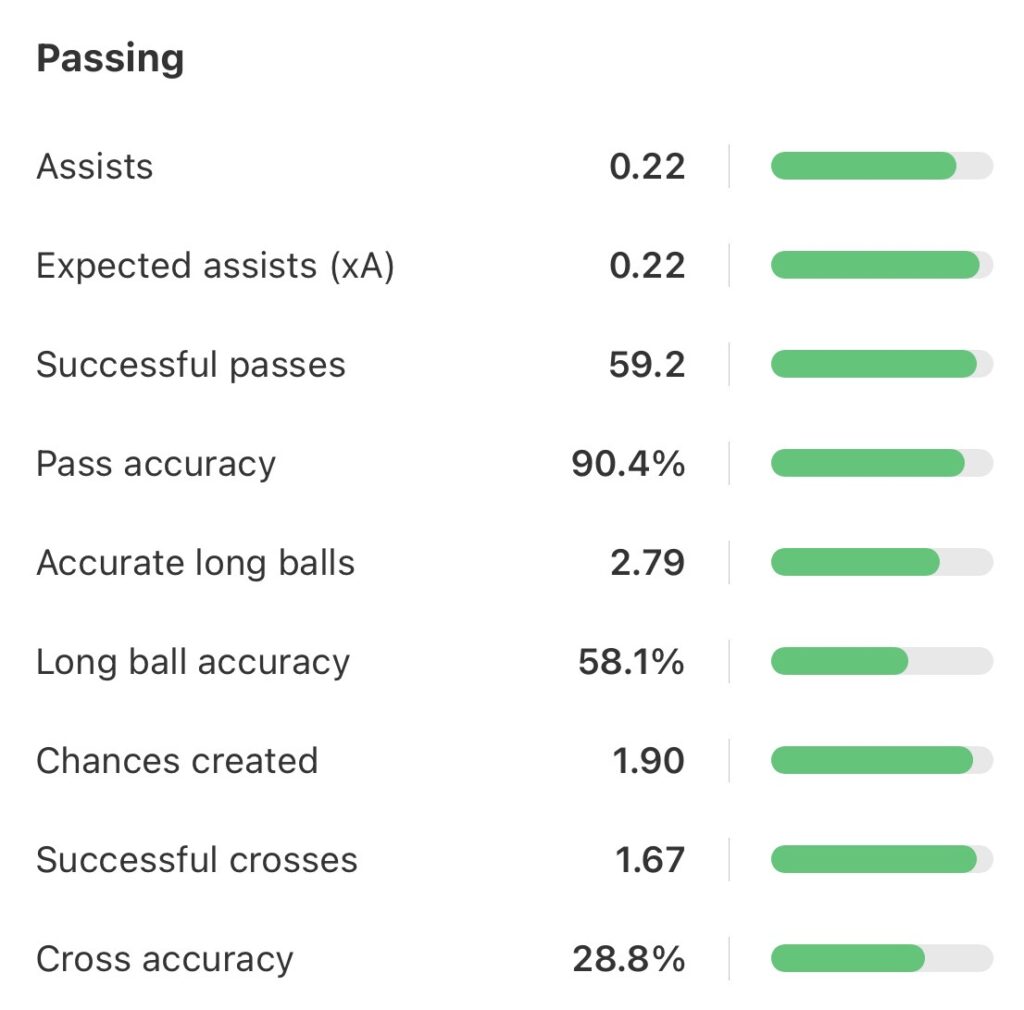Click the Pass accuracy percentile bar
This screenshot has height=1010, width=1024.
pos(880,463)
